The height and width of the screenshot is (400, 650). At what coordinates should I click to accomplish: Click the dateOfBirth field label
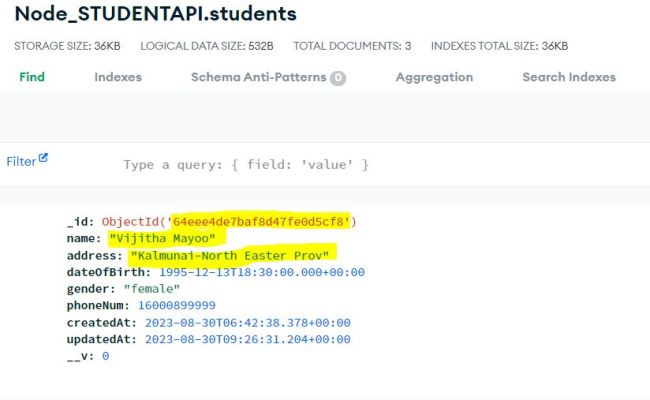click(109, 272)
